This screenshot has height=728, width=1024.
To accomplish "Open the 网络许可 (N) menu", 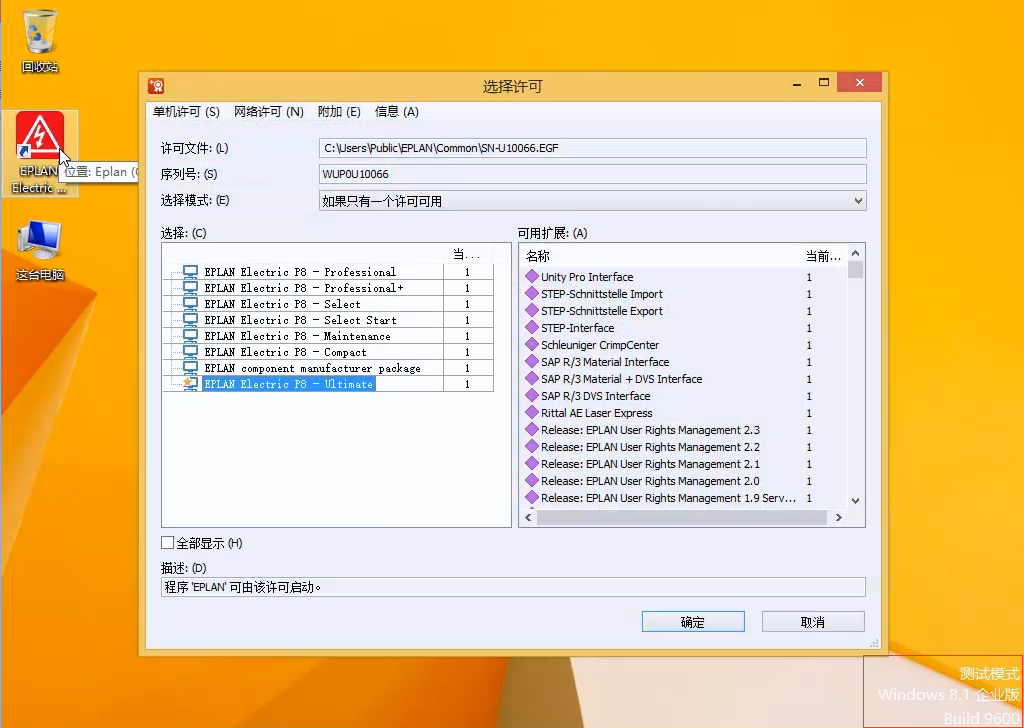I will (x=269, y=112).
